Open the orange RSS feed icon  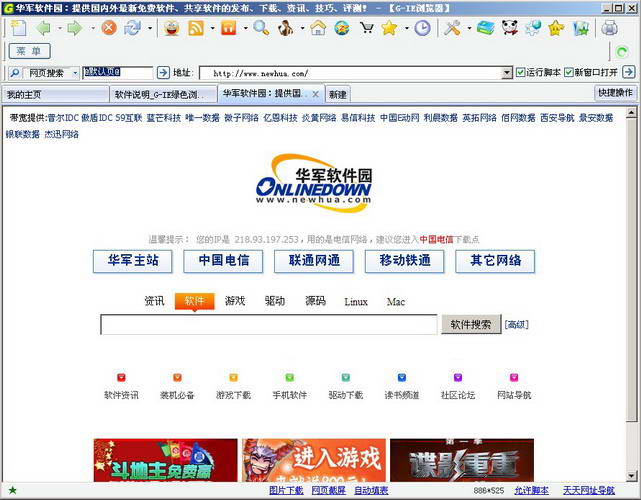(196, 28)
